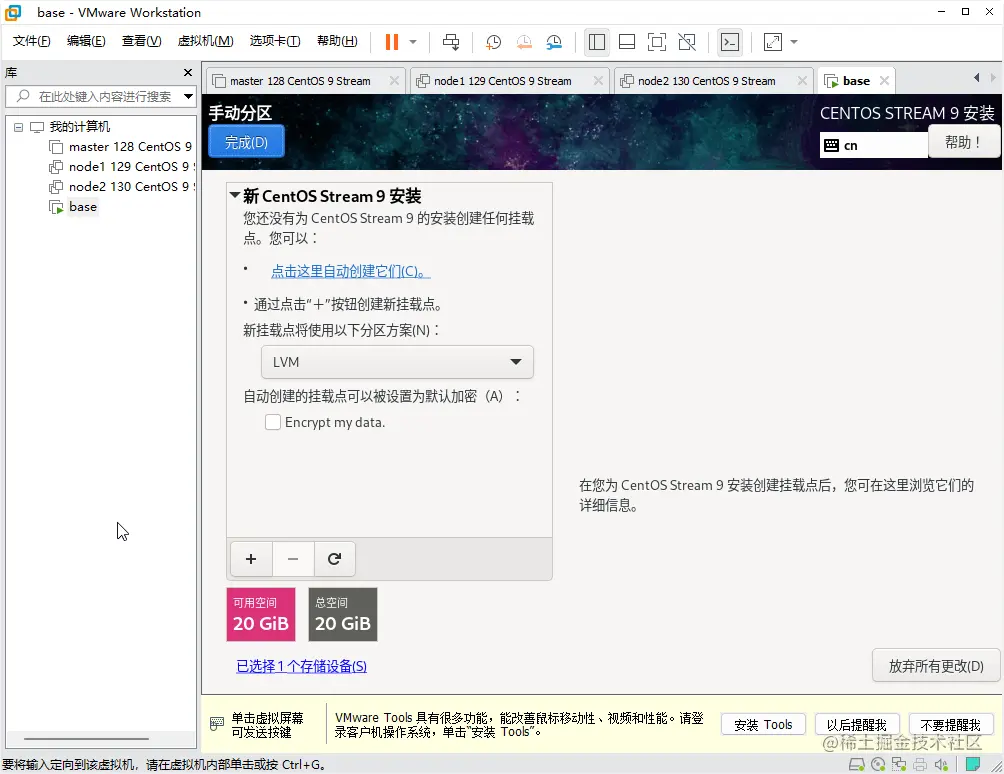1004x774 pixels.
Task: Click the gray 总空间 20 GiB box
Action: point(343,615)
